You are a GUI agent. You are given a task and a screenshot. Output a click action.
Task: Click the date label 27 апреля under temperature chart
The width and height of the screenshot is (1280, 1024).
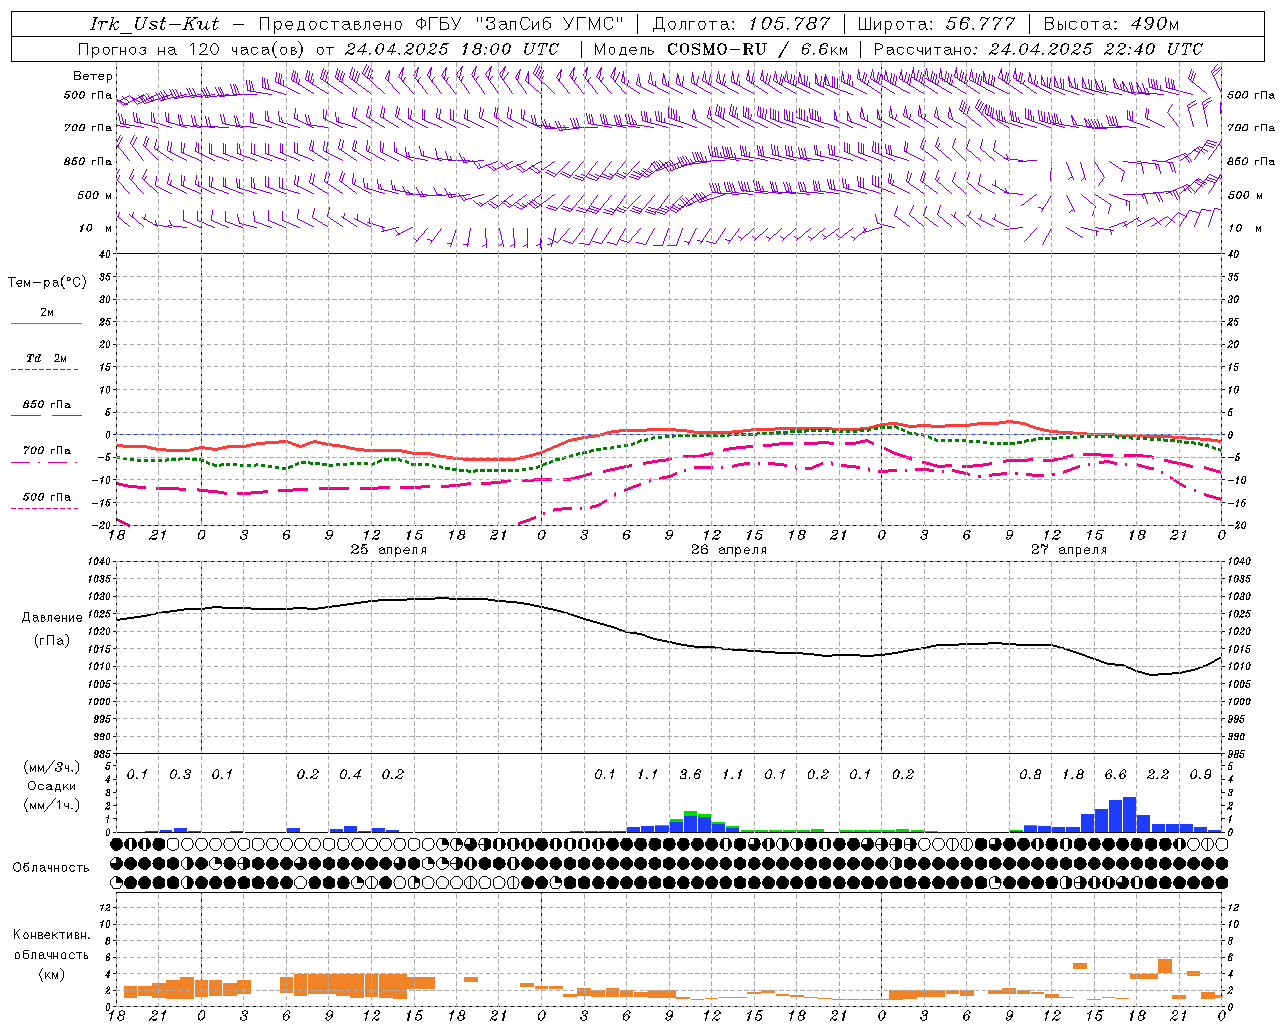point(1069,550)
